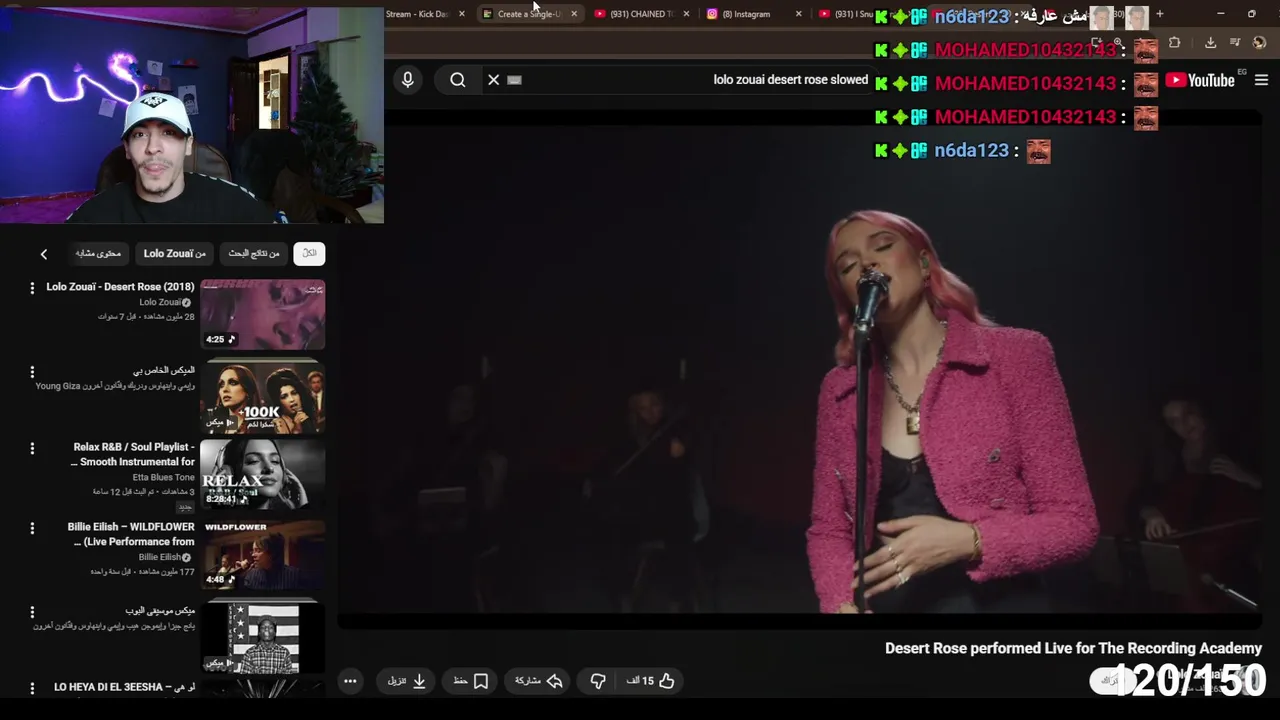Select the من Lolo Zouaï filter chip
The width and height of the screenshot is (1280, 720).
coord(175,254)
